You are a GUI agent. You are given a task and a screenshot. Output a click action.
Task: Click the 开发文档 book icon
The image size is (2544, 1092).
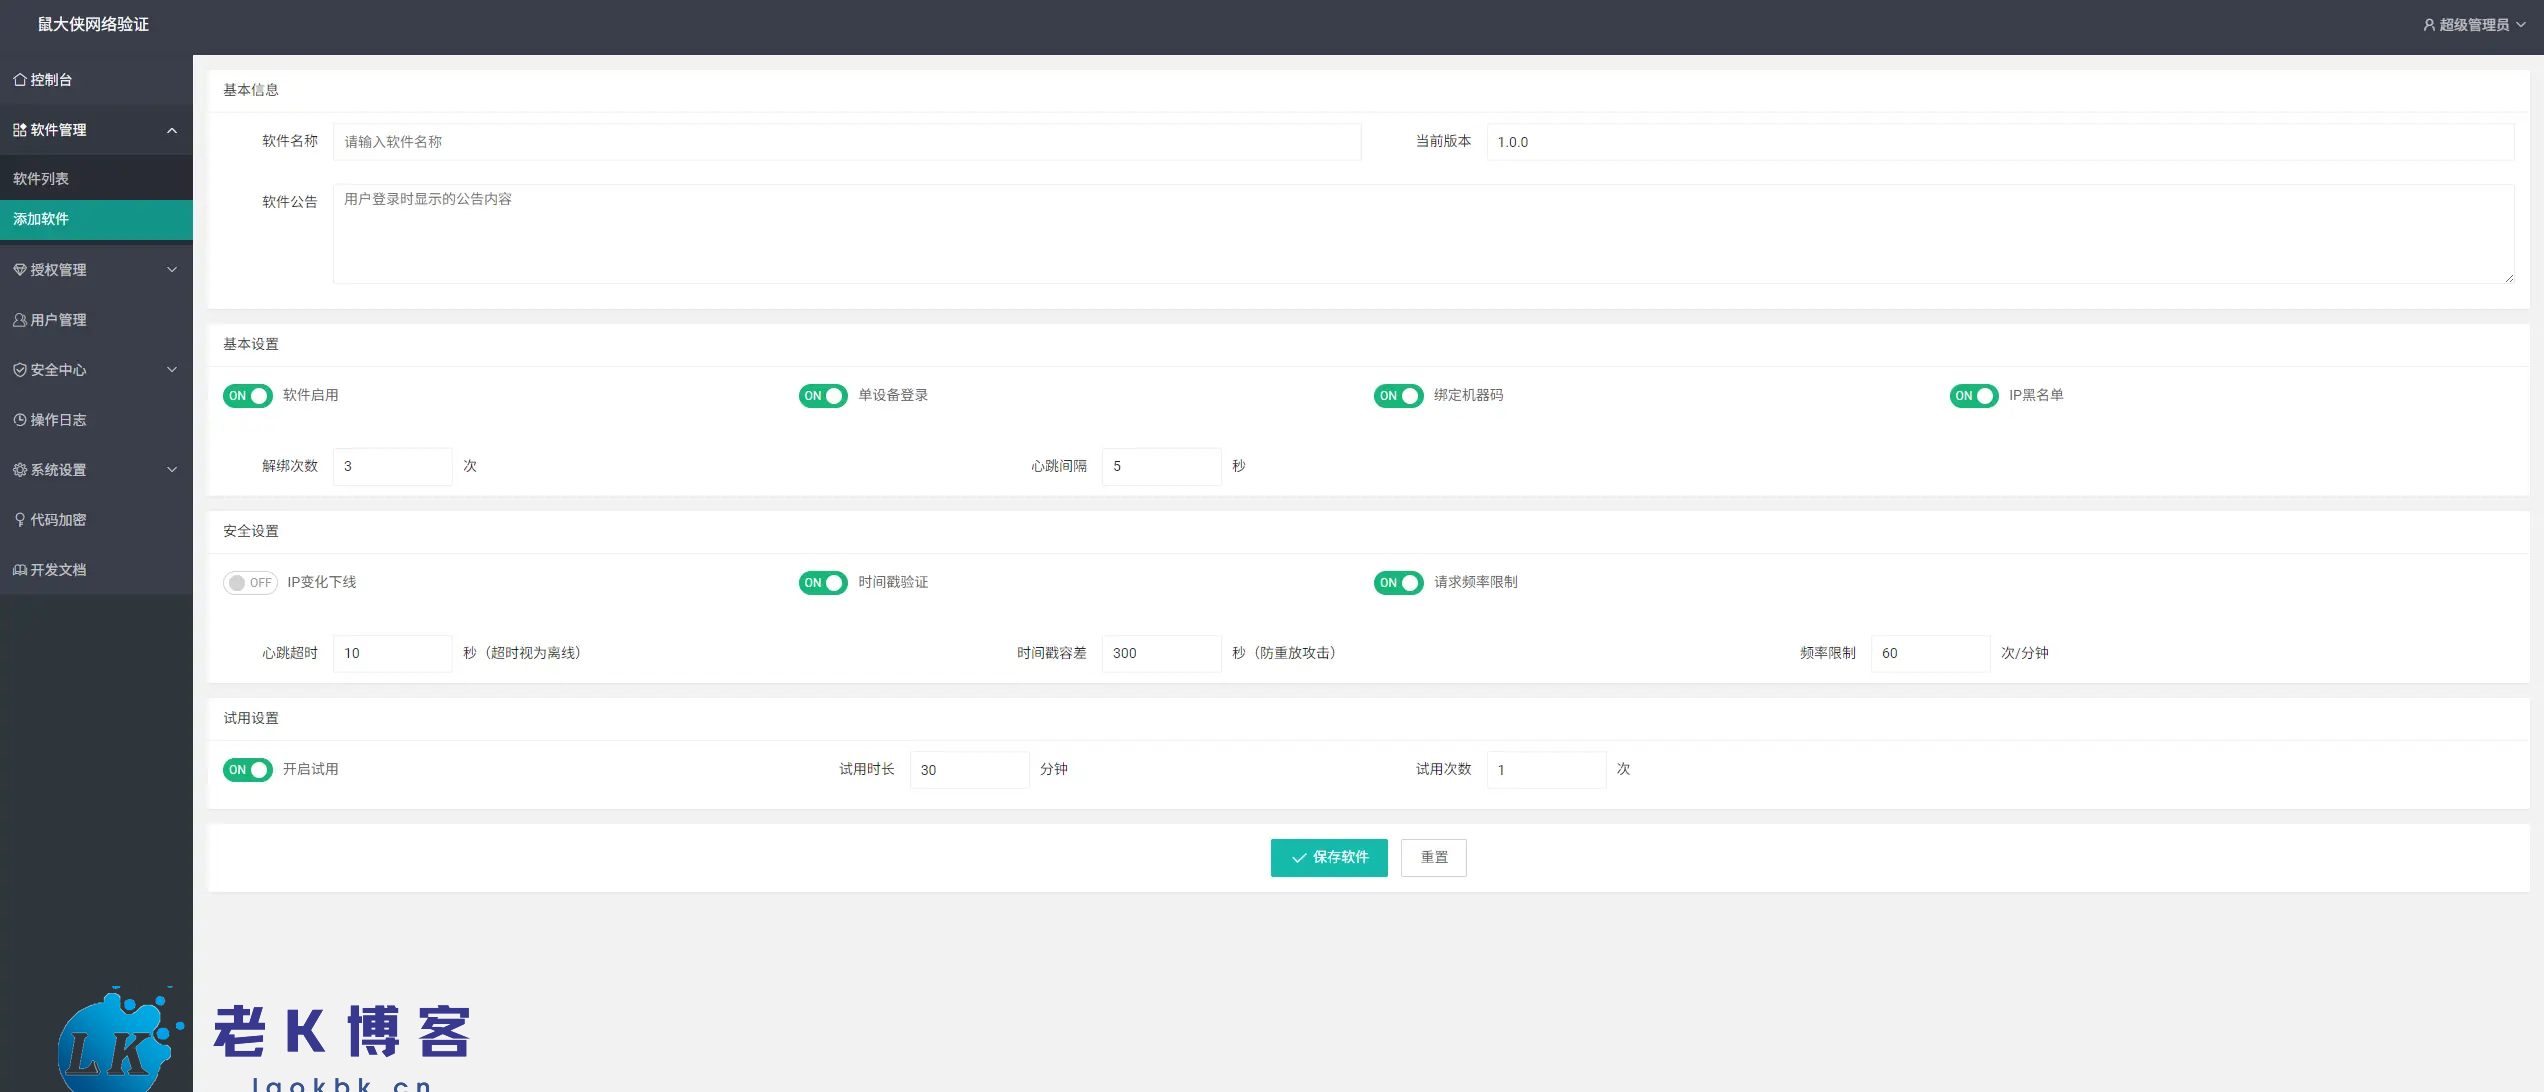click(19, 570)
